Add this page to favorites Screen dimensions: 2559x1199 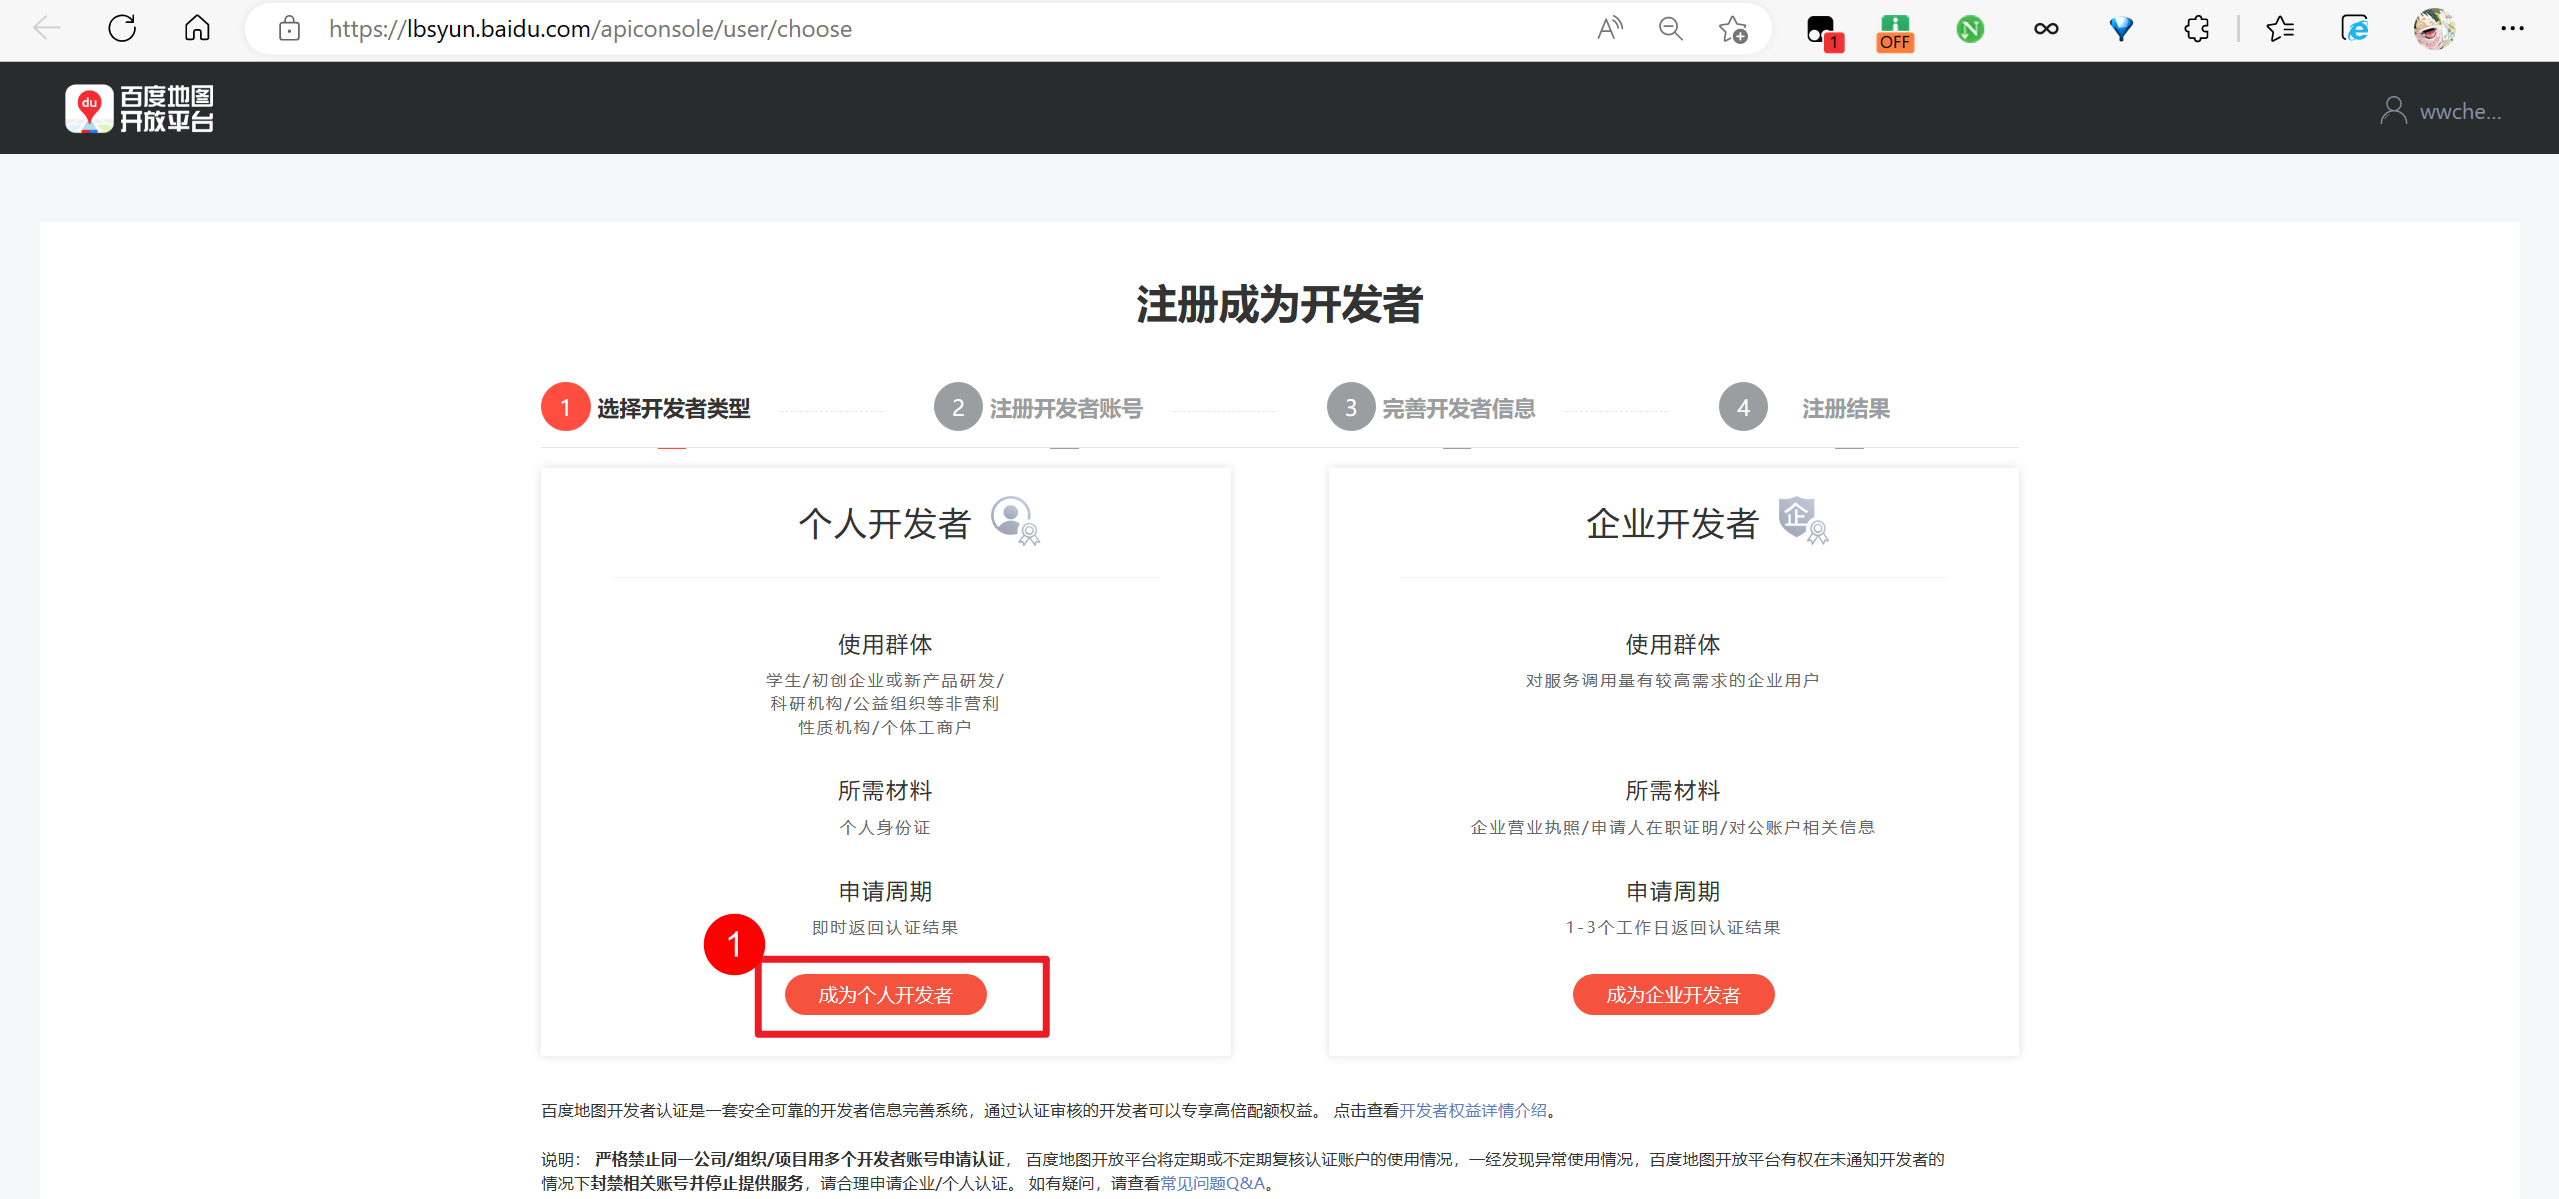coord(1733,29)
